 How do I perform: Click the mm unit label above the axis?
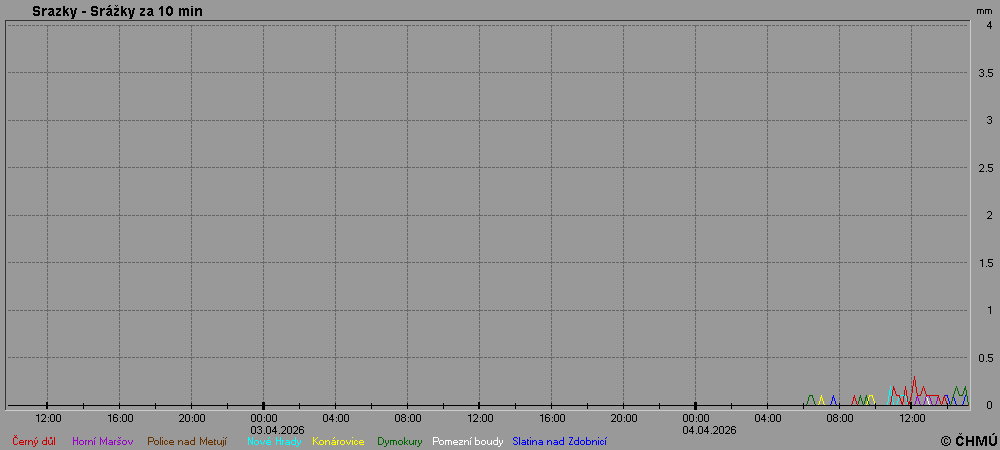tap(984, 10)
